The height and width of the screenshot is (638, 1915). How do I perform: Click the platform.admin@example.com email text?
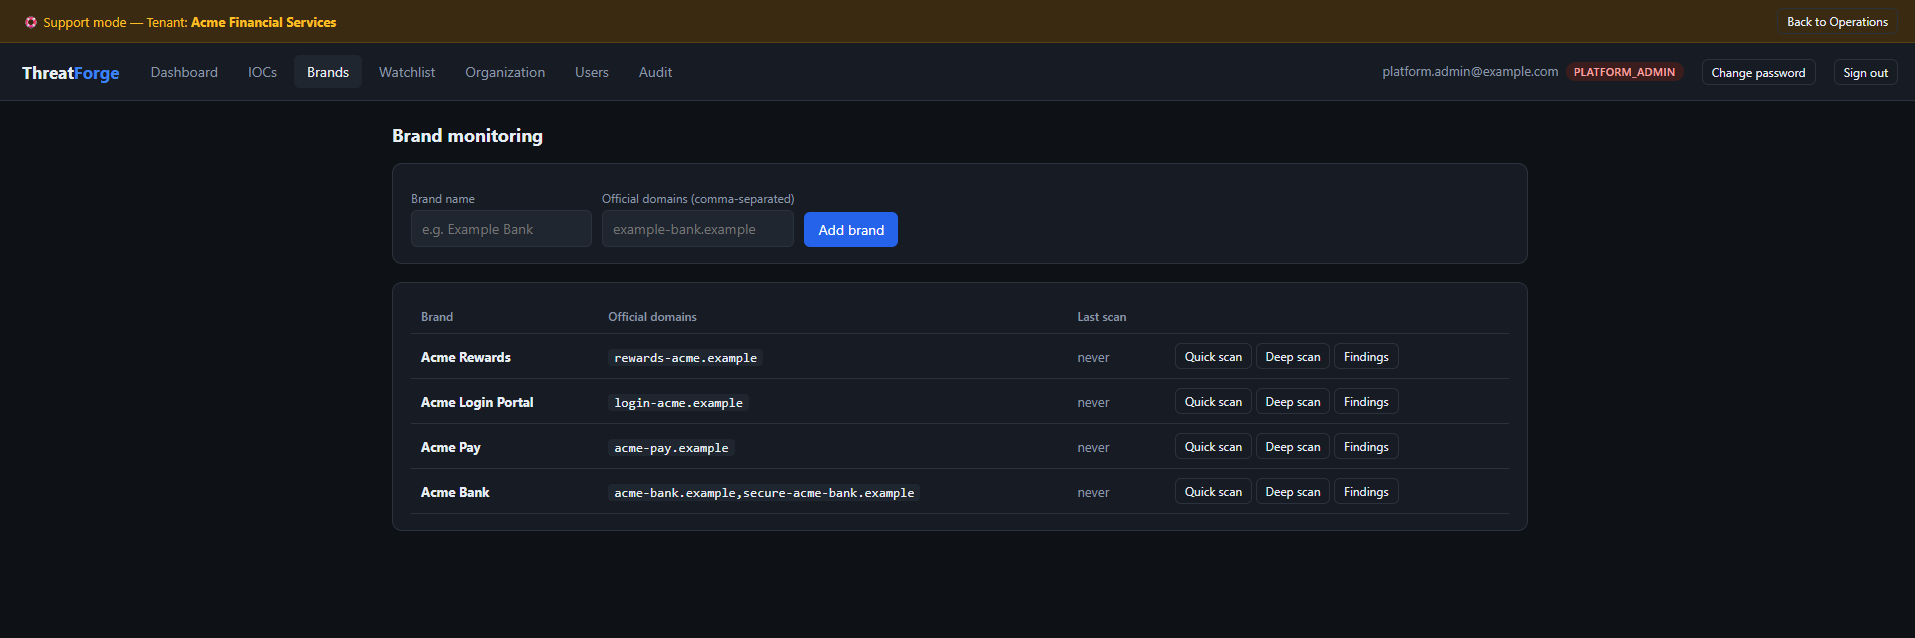click(x=1470, y=72)
